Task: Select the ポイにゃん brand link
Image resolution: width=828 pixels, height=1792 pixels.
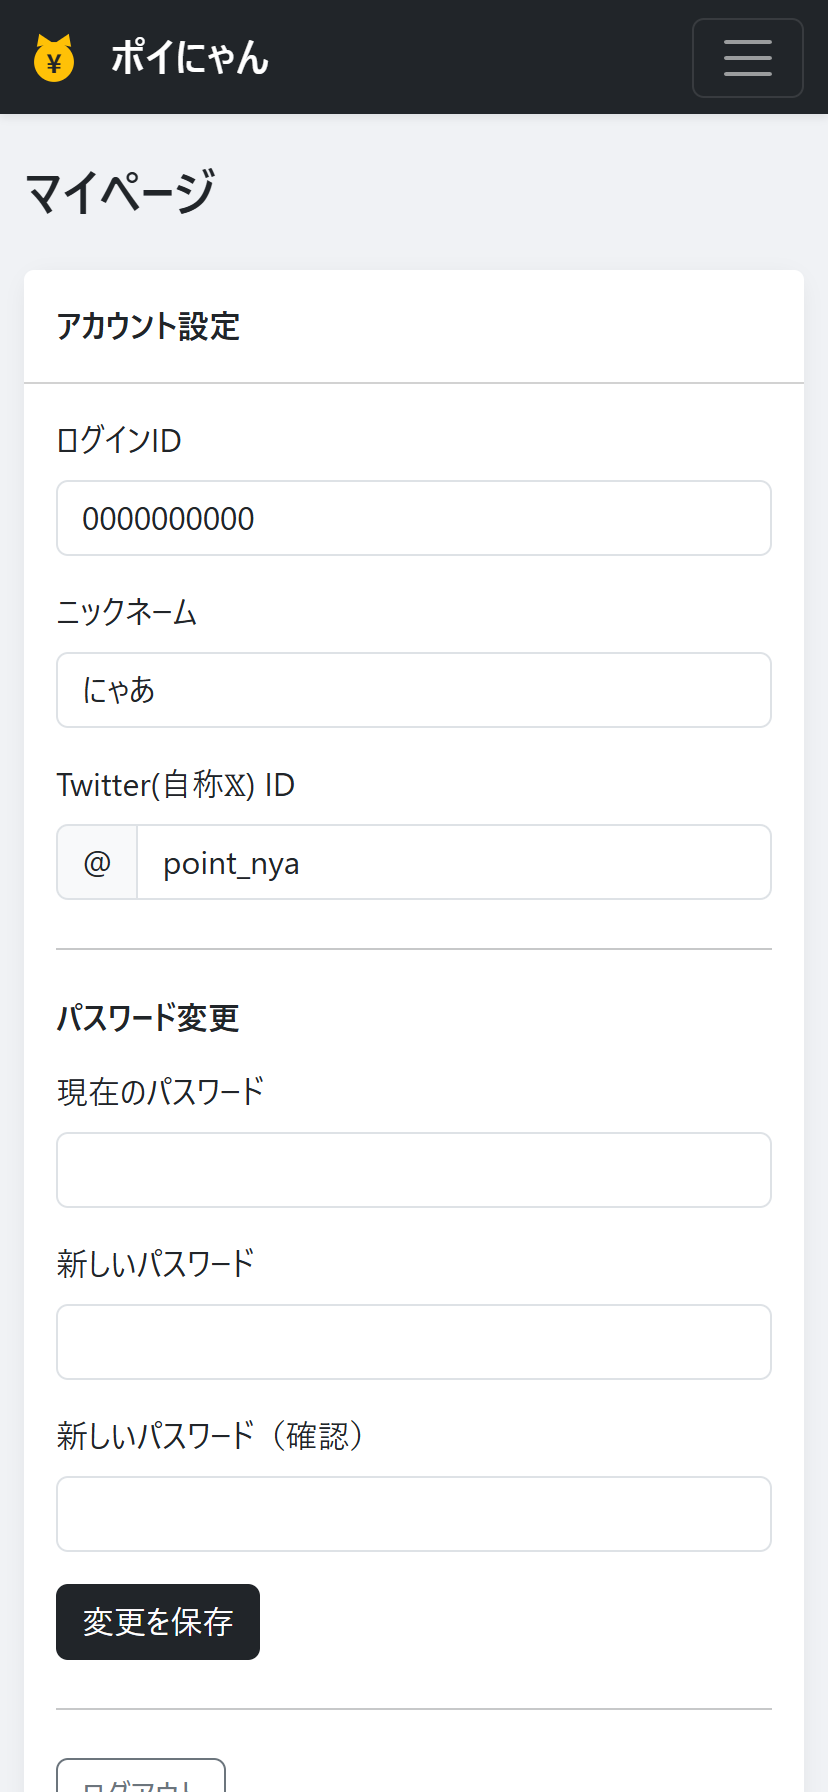Action: pyautogui.click(x=190, y=58)
